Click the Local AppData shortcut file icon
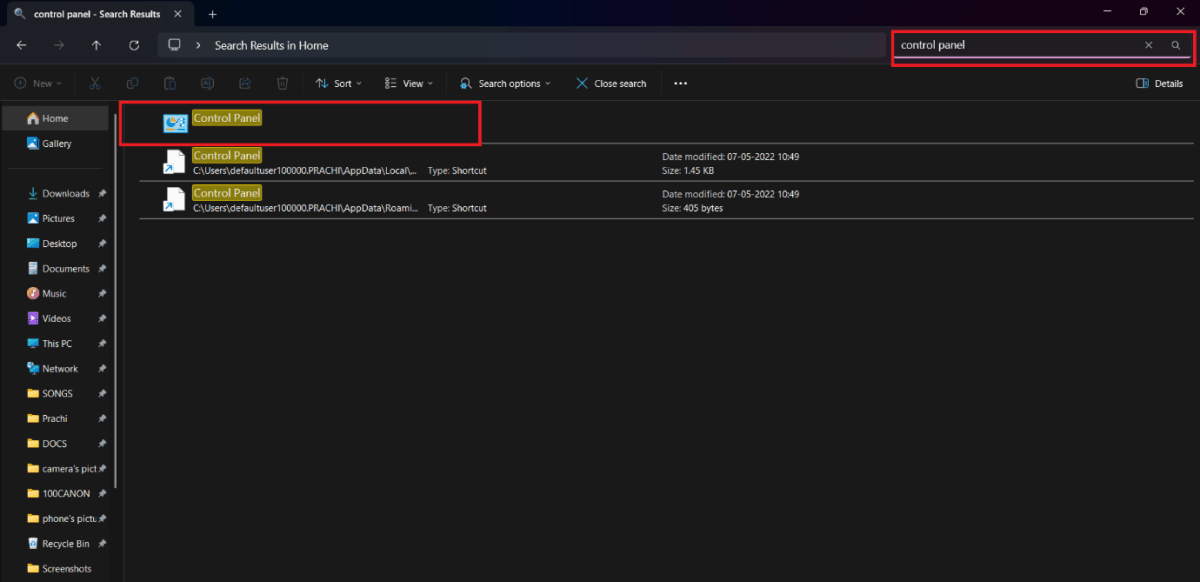 [x=175, y=162]
